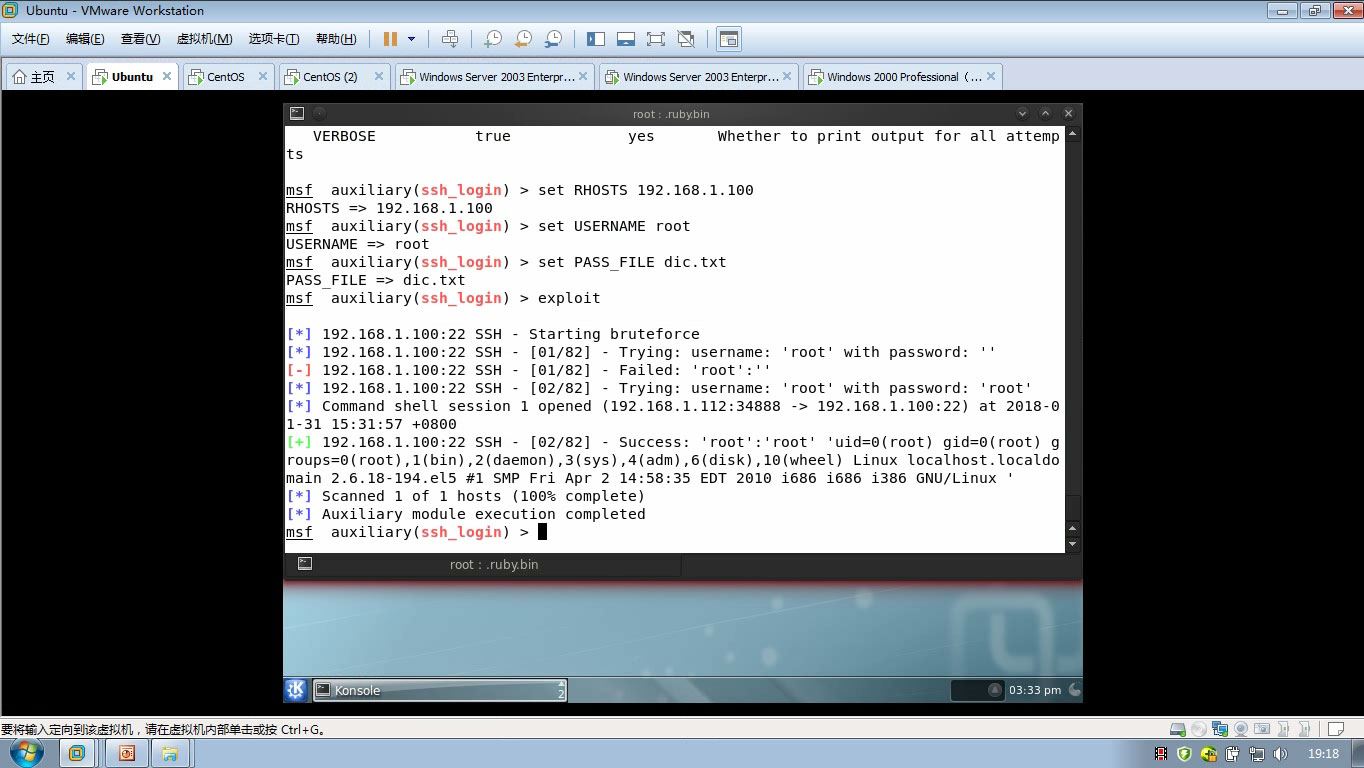Click the red film-strip tray icon
Image resolution: width=1364 pixels, height=768 pixels.
click(1161, 754)
